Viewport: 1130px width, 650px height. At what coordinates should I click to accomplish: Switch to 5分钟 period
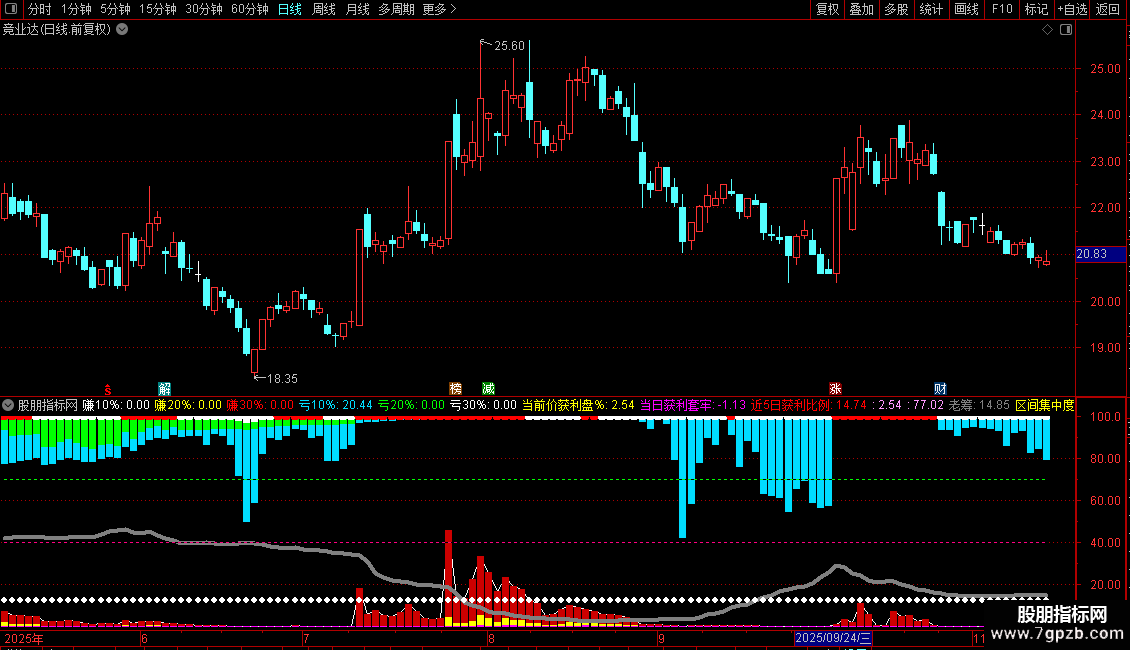pos(115,9)
